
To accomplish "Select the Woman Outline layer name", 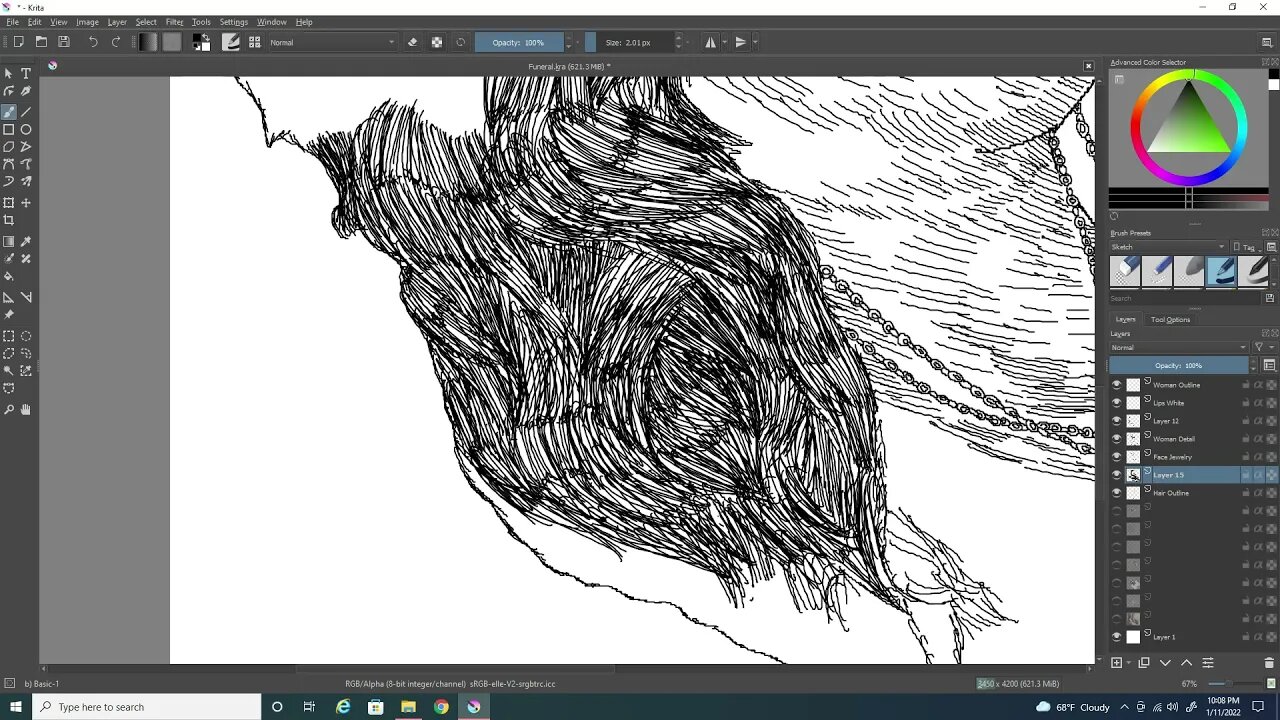I will pos(1176,385).
